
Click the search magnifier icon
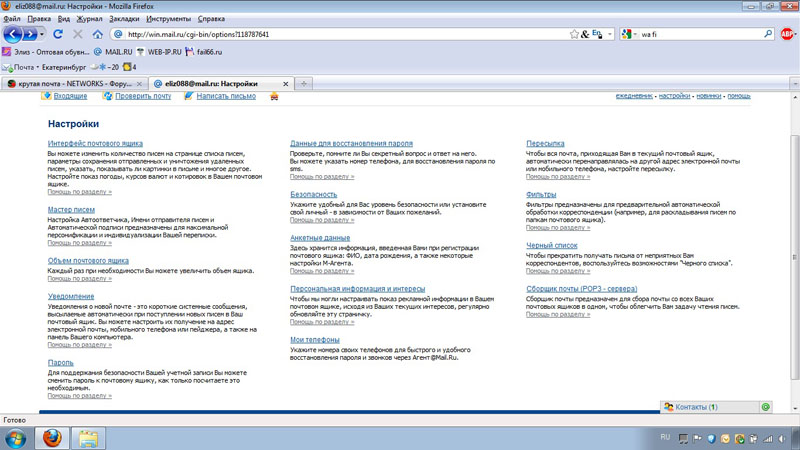[x=768, y=34]
